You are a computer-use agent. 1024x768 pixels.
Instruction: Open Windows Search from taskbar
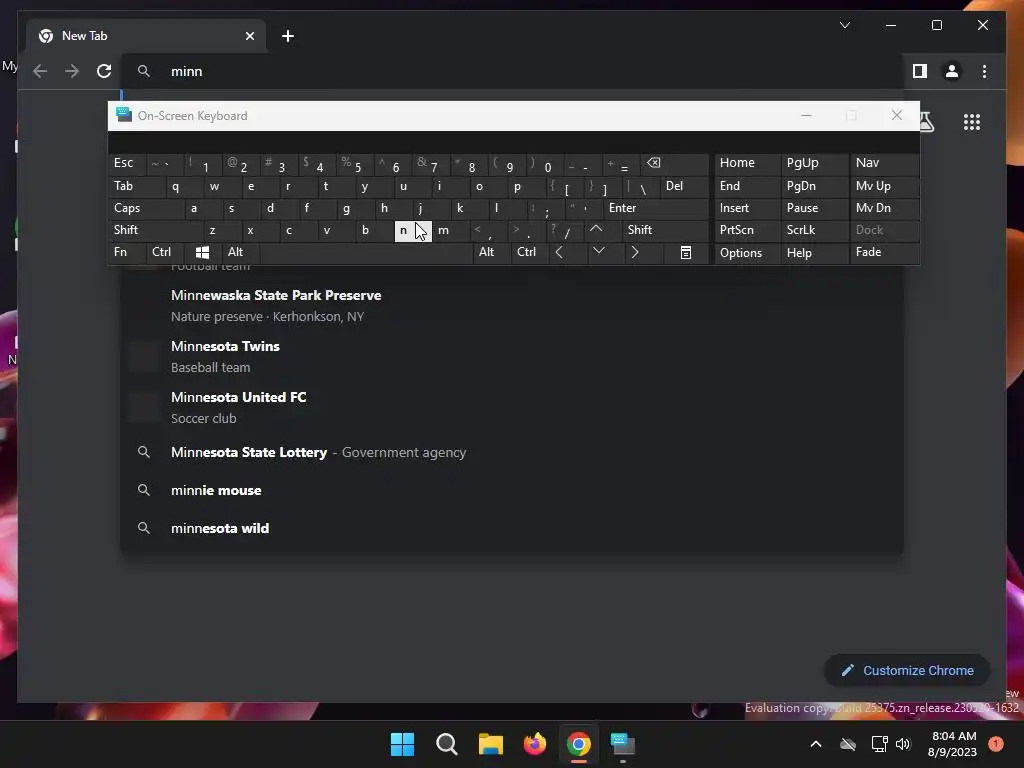447,744
